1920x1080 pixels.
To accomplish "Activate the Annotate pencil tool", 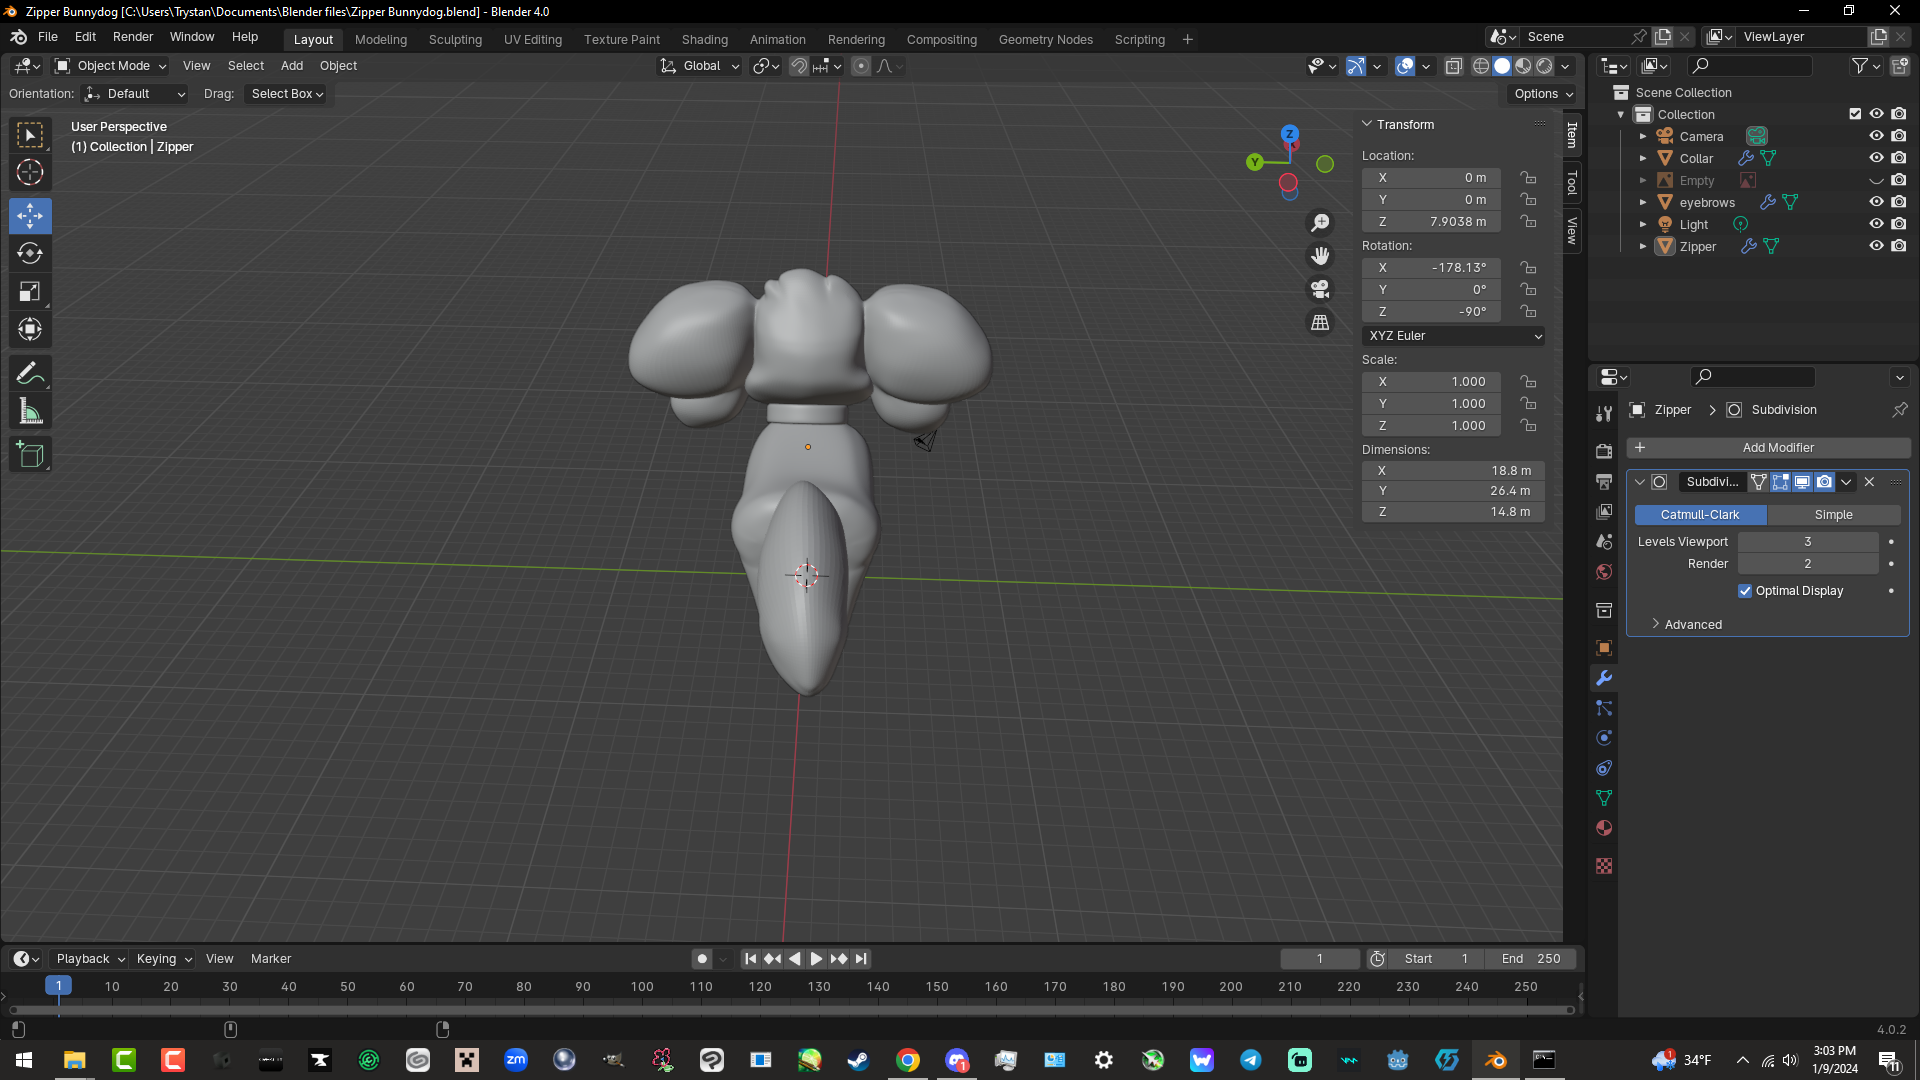I will coord(30,374).
